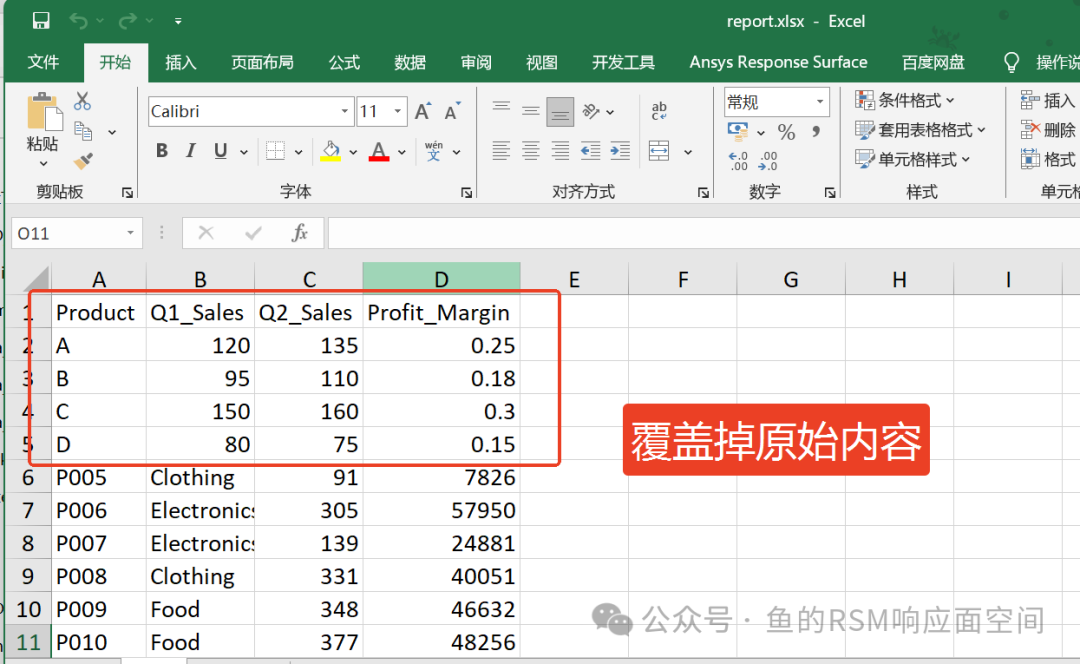Click the Cut scissors icon
This screenshot has height=664, width=1080.
click(83, 101)
